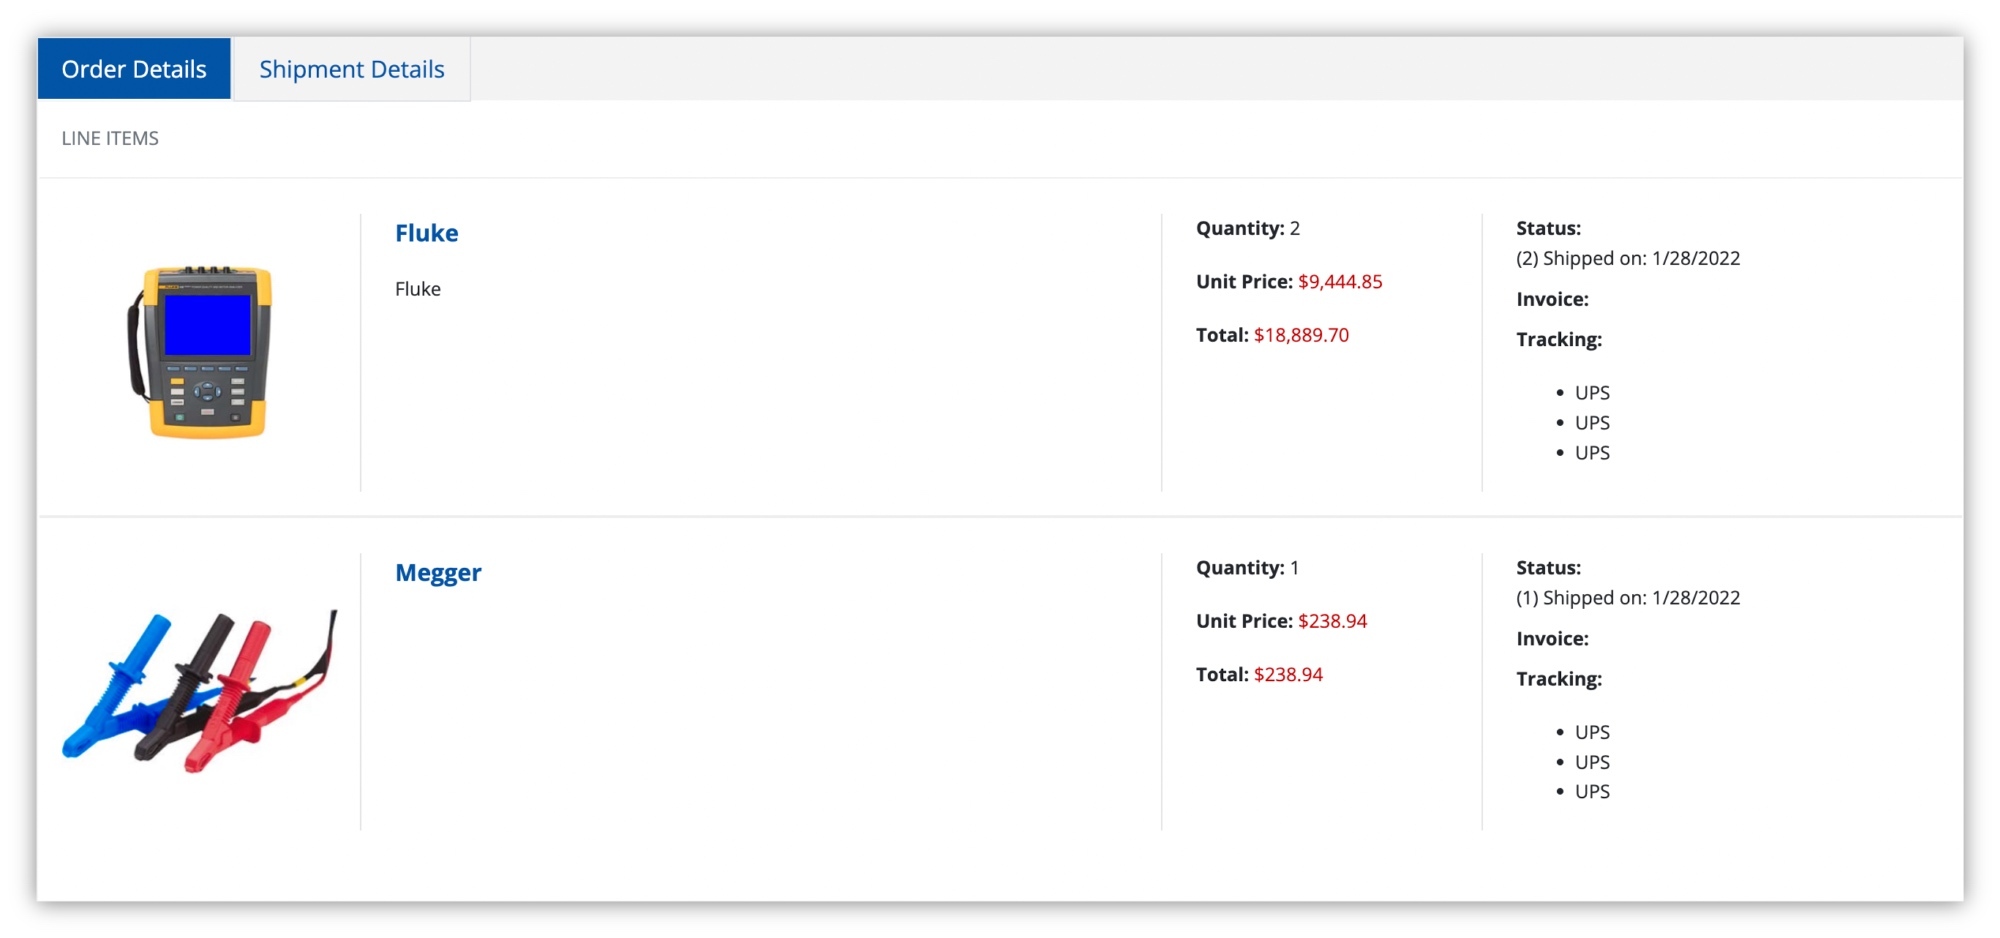The width and height of the screenshot is (2000, 938).
Task: Click the $18,889.70 total amount
Action: (1301, 335)
